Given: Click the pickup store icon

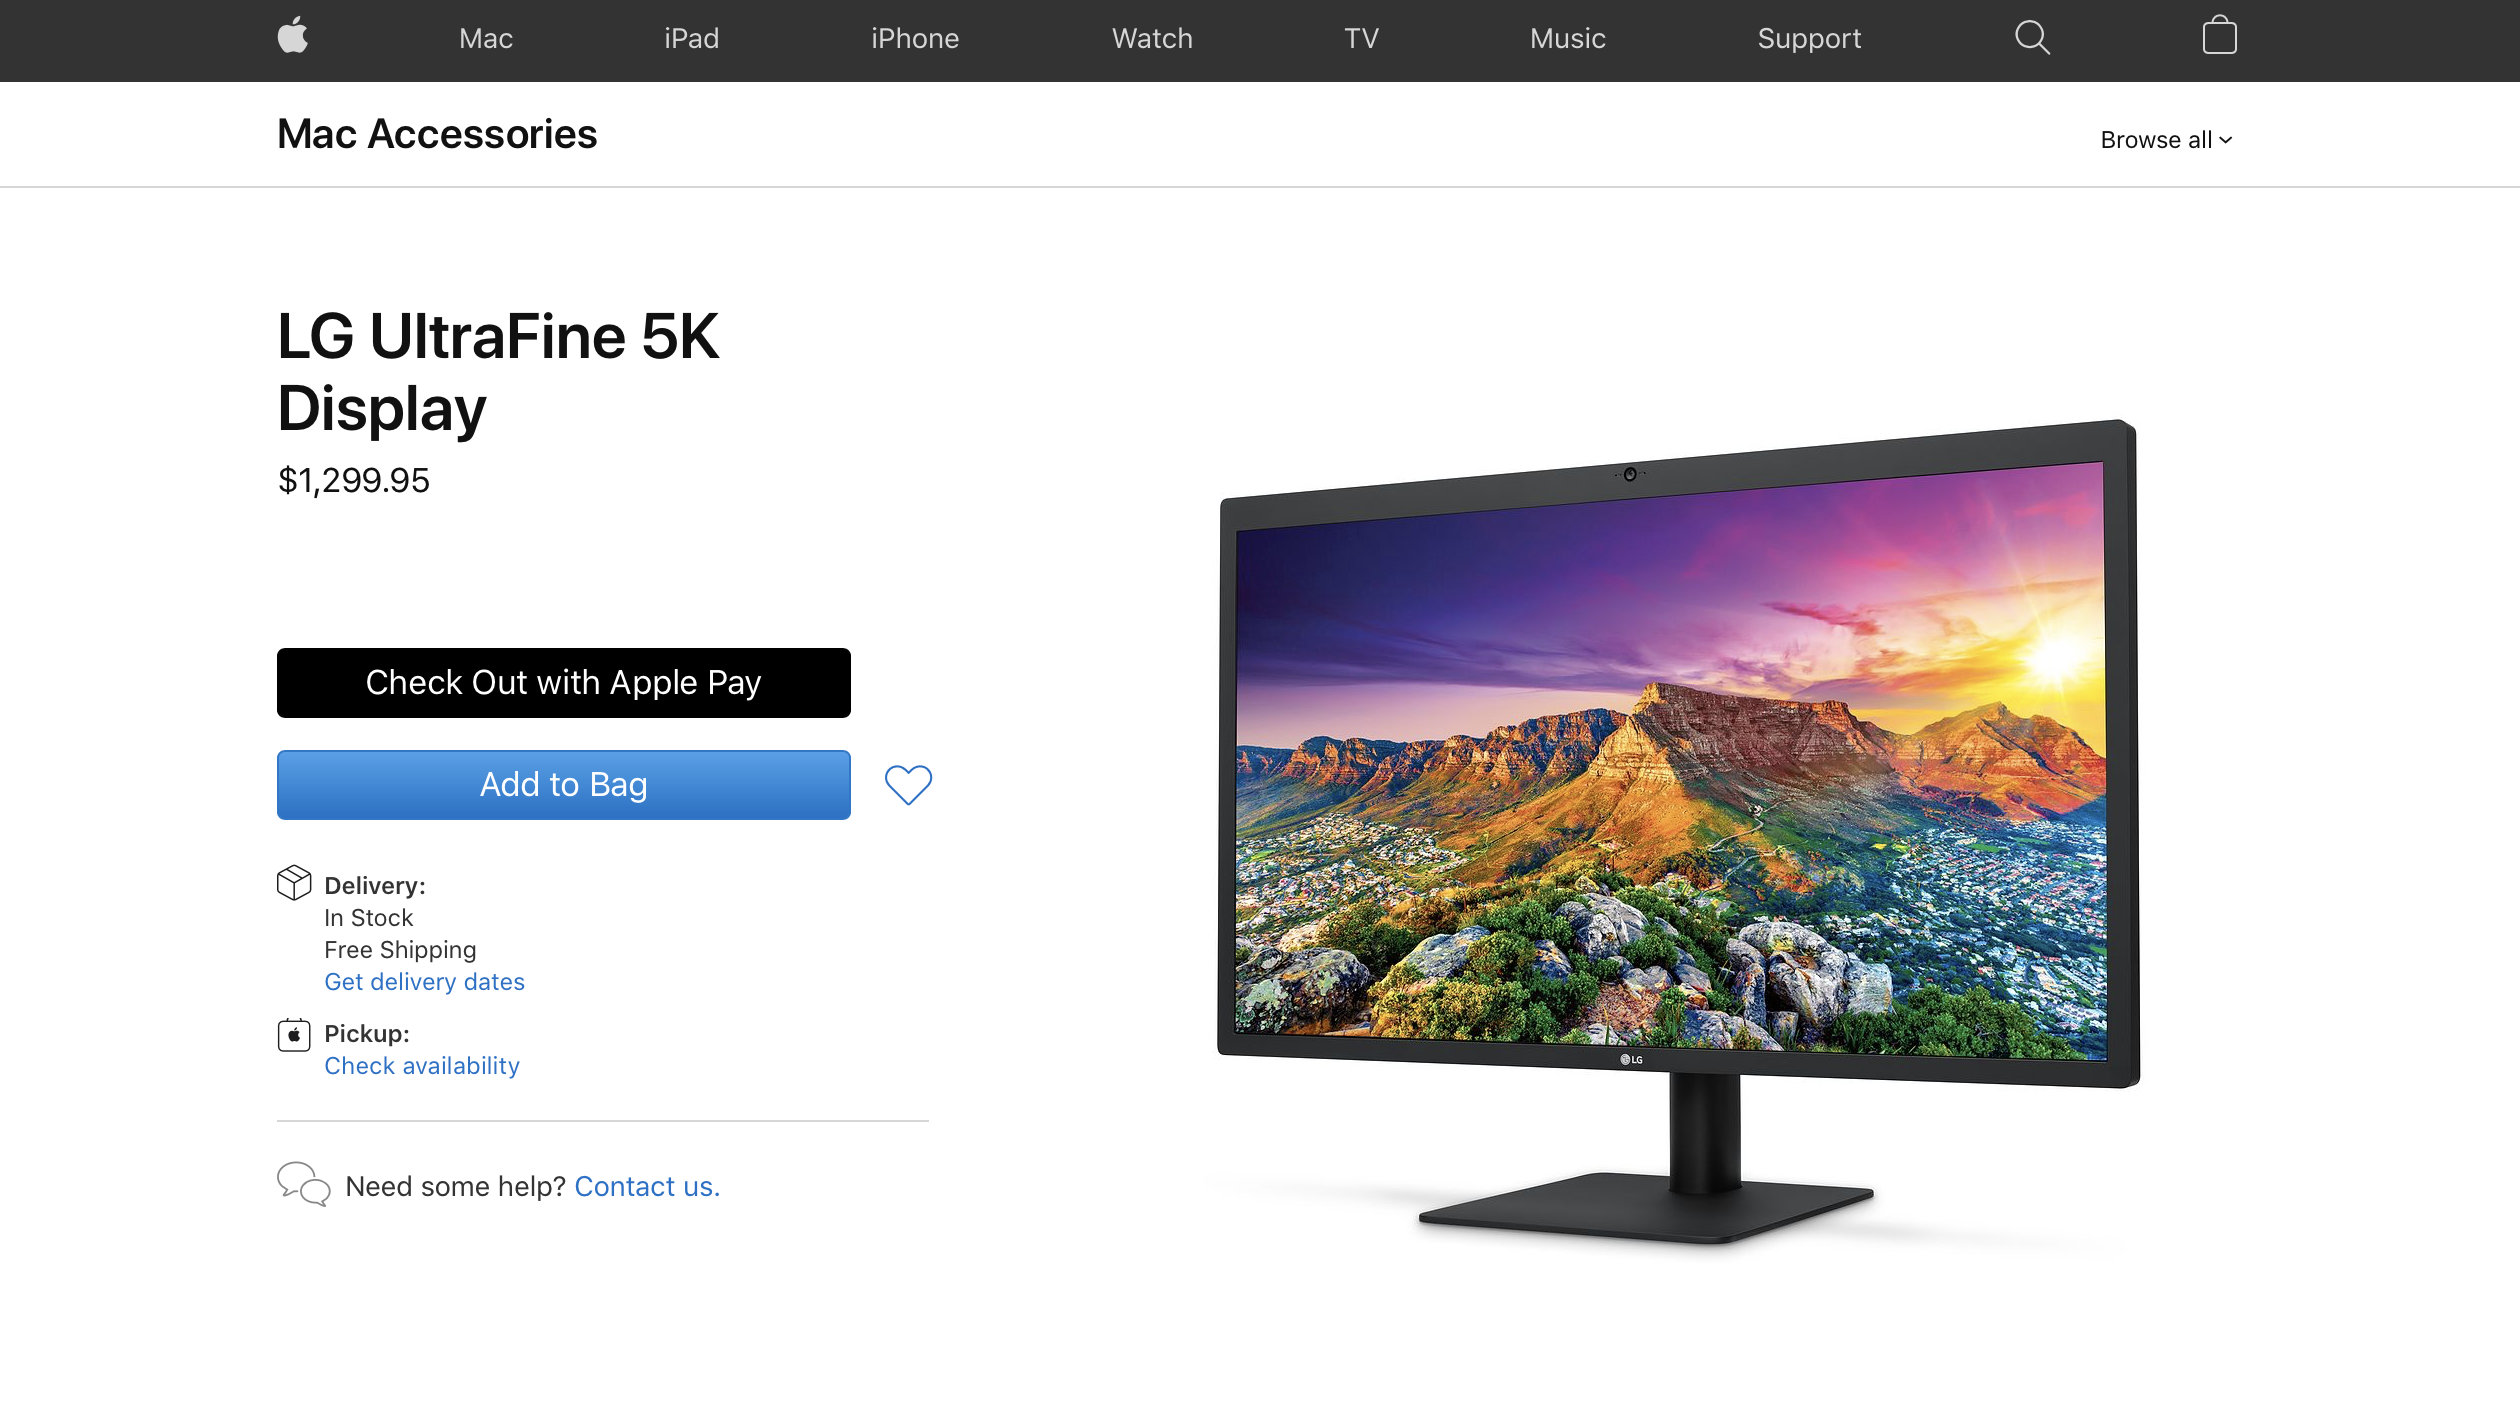Looking at the screenshot, I should (x=292, y=1034).
